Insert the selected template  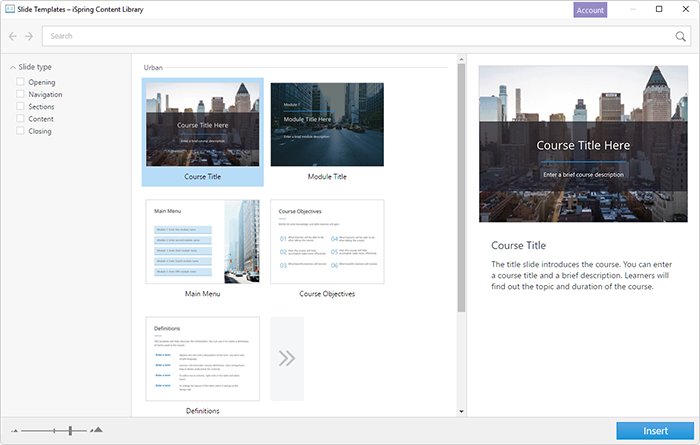tap(655, 431)
